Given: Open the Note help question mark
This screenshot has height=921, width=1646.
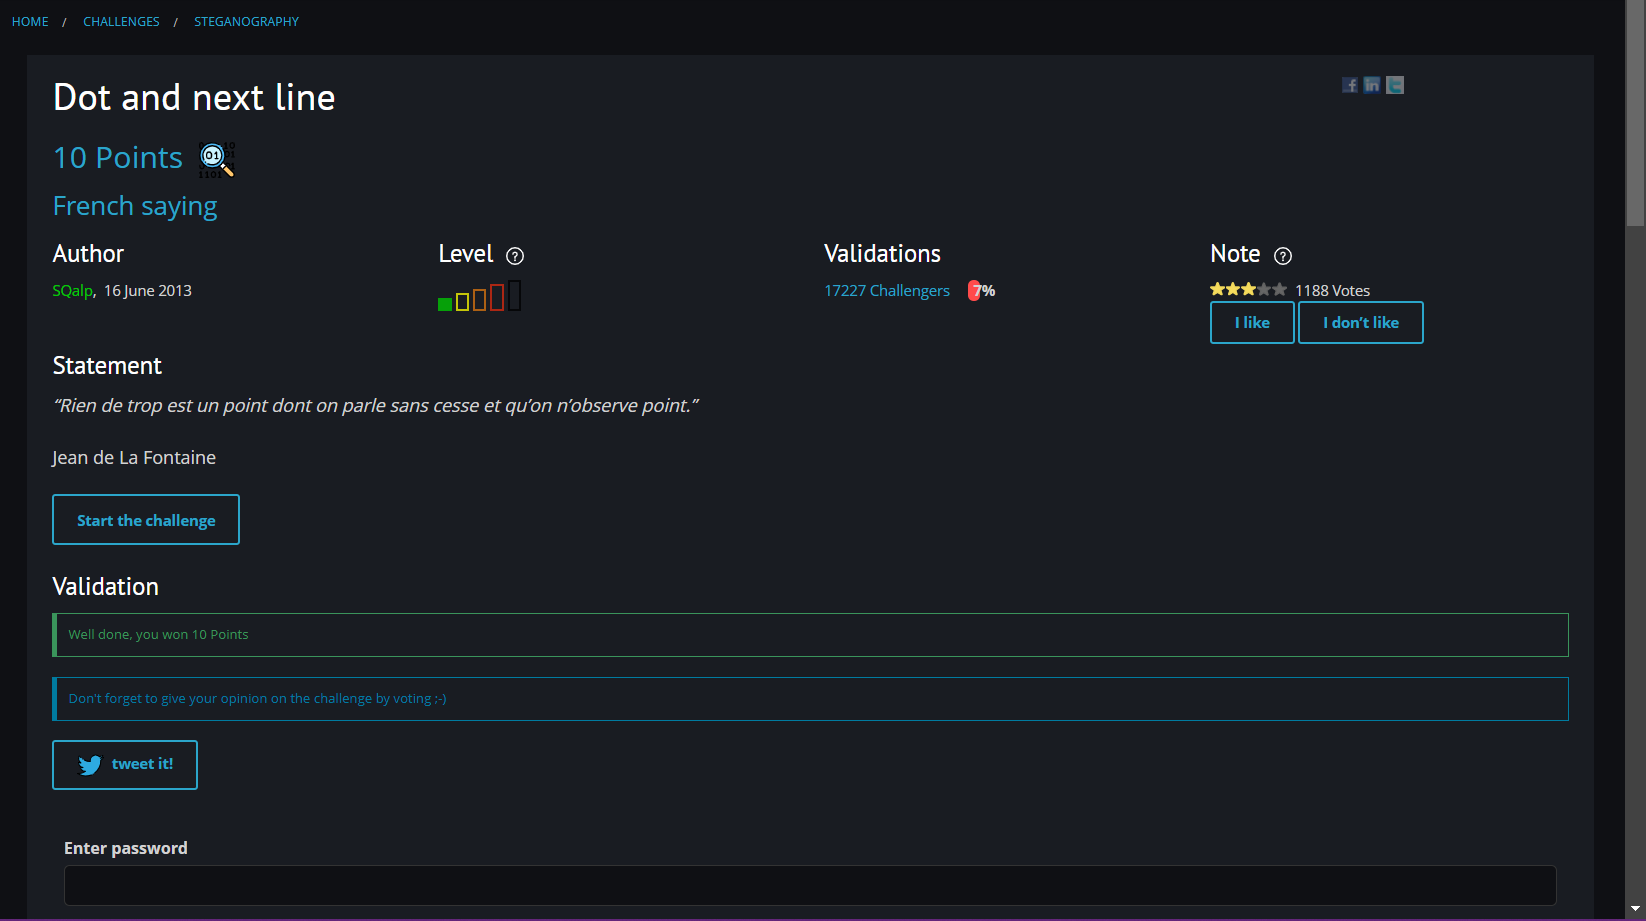Looking at the screenshot, I should 1283,256.
